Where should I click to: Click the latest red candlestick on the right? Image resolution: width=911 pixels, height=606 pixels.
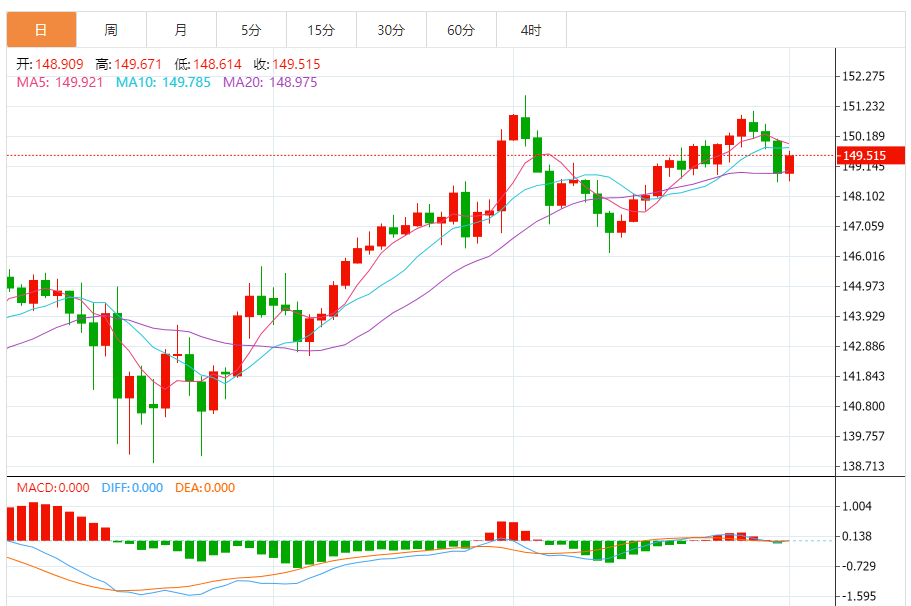(x=789, y=164)
